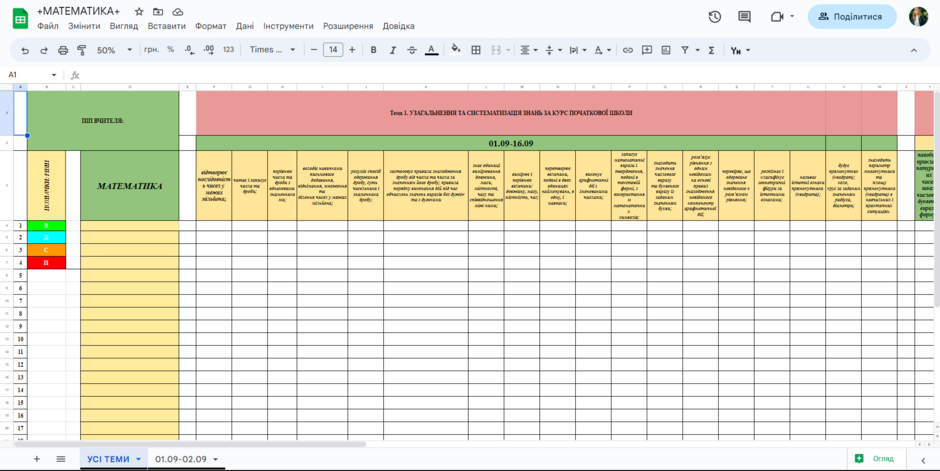Screen dimensions: 940x471
Task: Open the Вставити menu
Action: 167,26
